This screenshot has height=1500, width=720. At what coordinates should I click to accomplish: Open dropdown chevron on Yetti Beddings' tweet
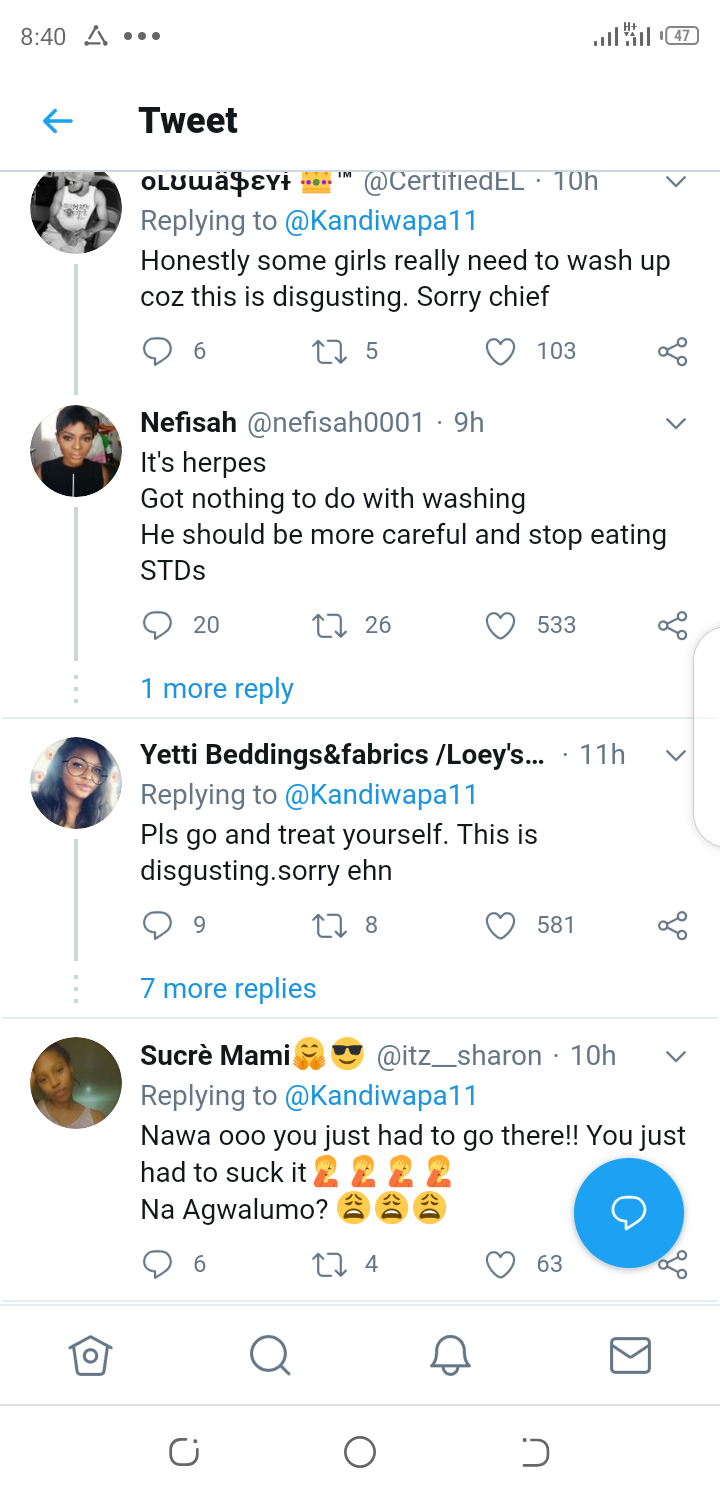676,755
